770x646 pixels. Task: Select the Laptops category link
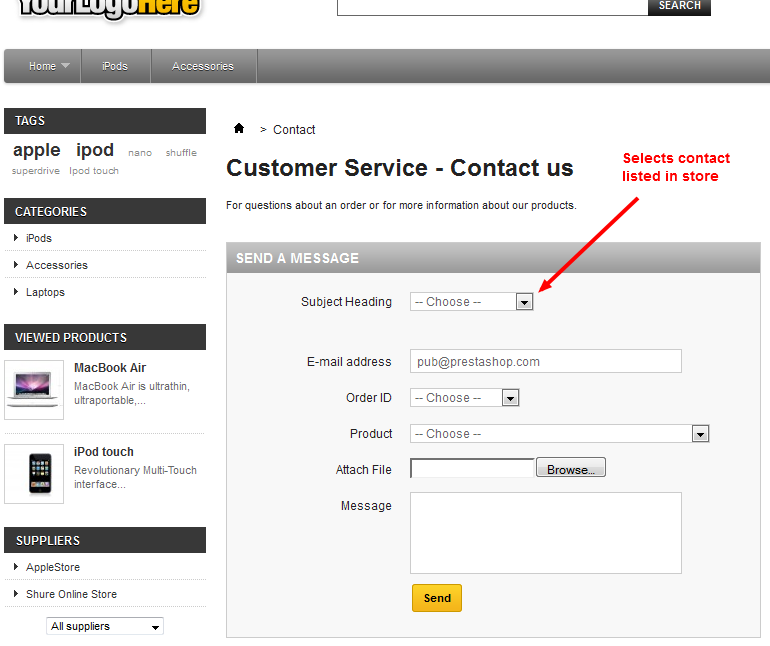[45, 292]
